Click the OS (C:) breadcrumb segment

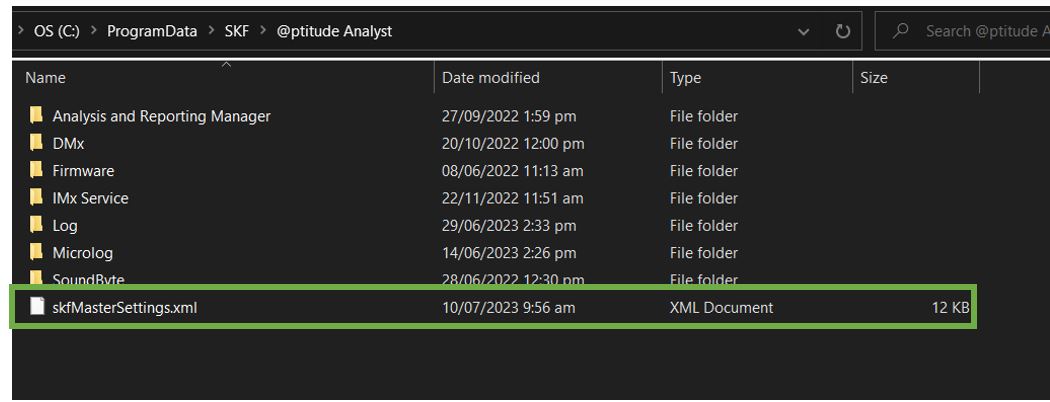tap(55, 31)
